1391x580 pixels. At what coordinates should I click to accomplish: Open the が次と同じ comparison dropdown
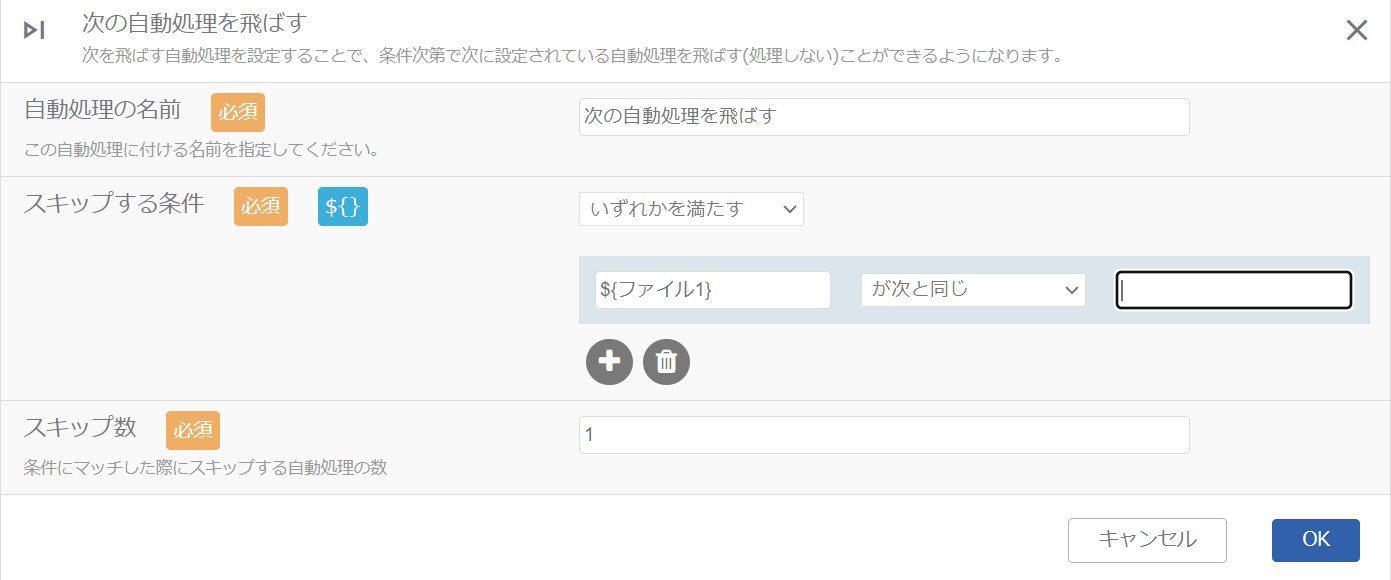click(x=972, y=289)
